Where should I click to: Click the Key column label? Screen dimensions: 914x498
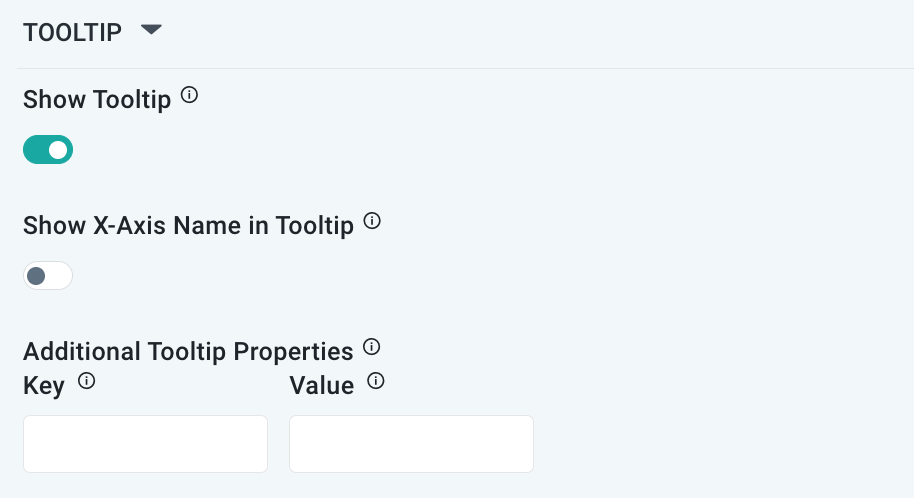click(x=44, y=385)
